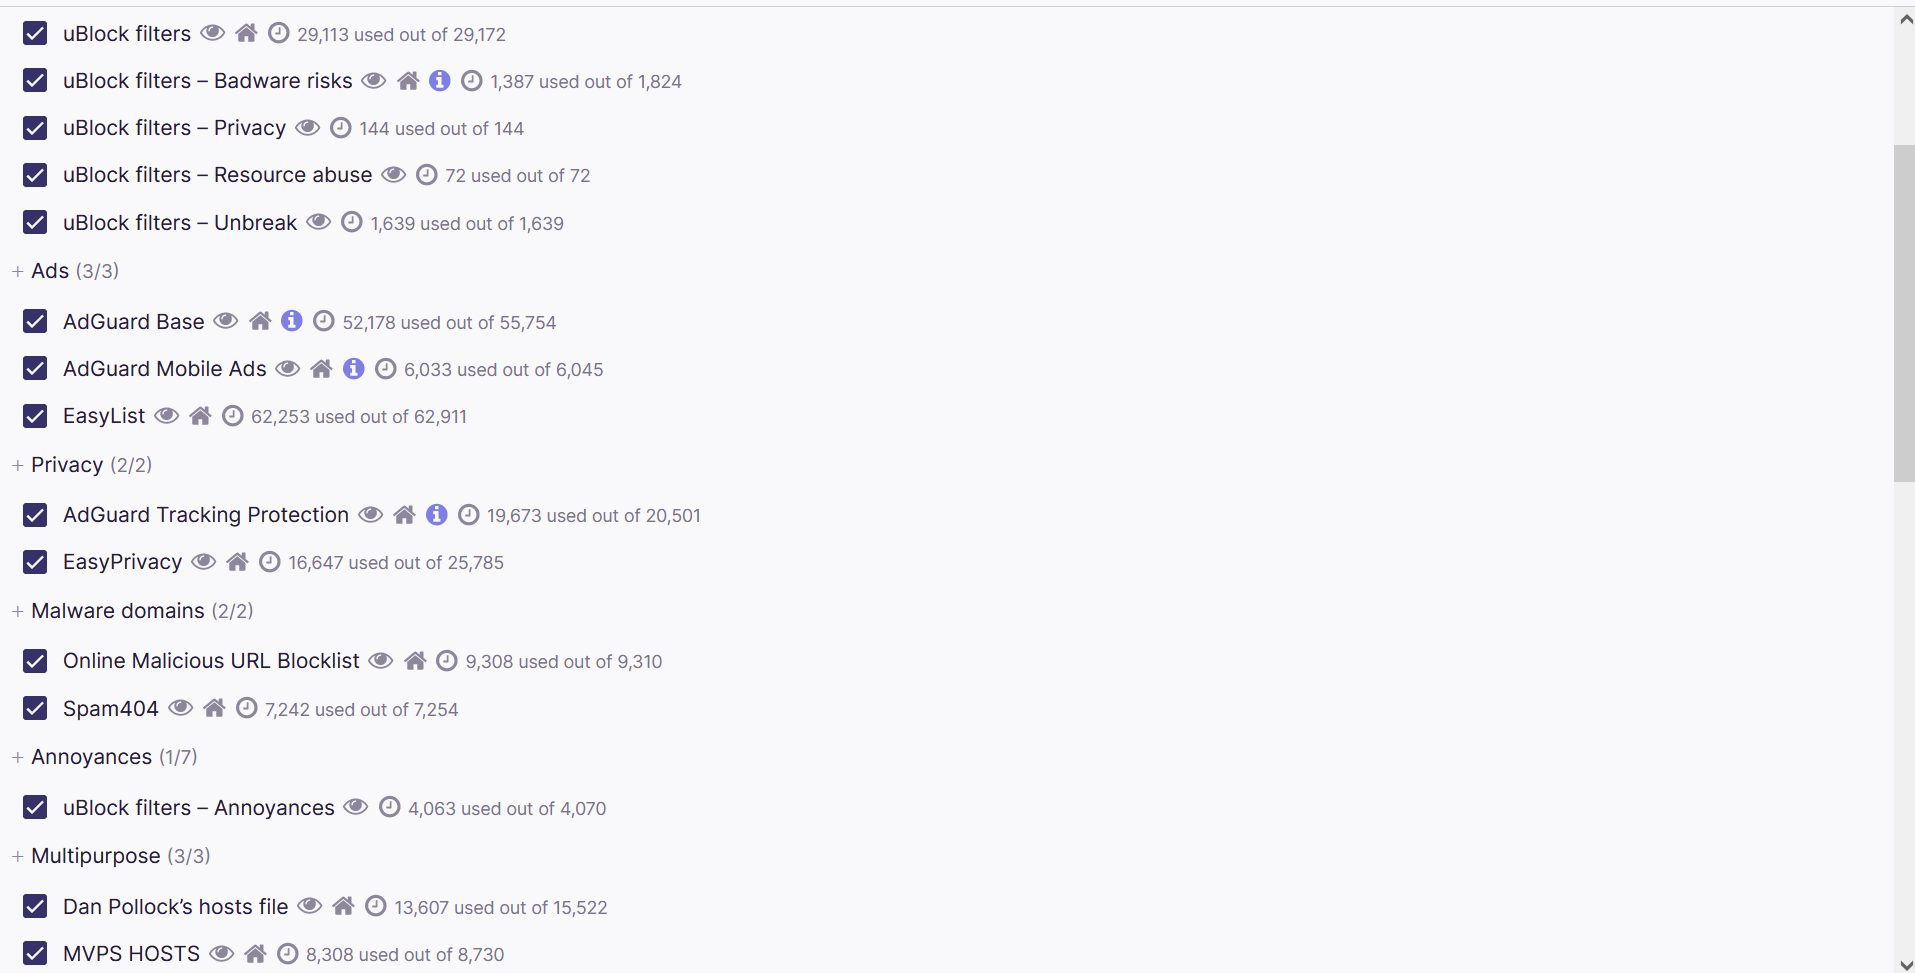View contents of the Spam404 list
The height and width of the screenshot is (973, 1915).
pos(180,708)
